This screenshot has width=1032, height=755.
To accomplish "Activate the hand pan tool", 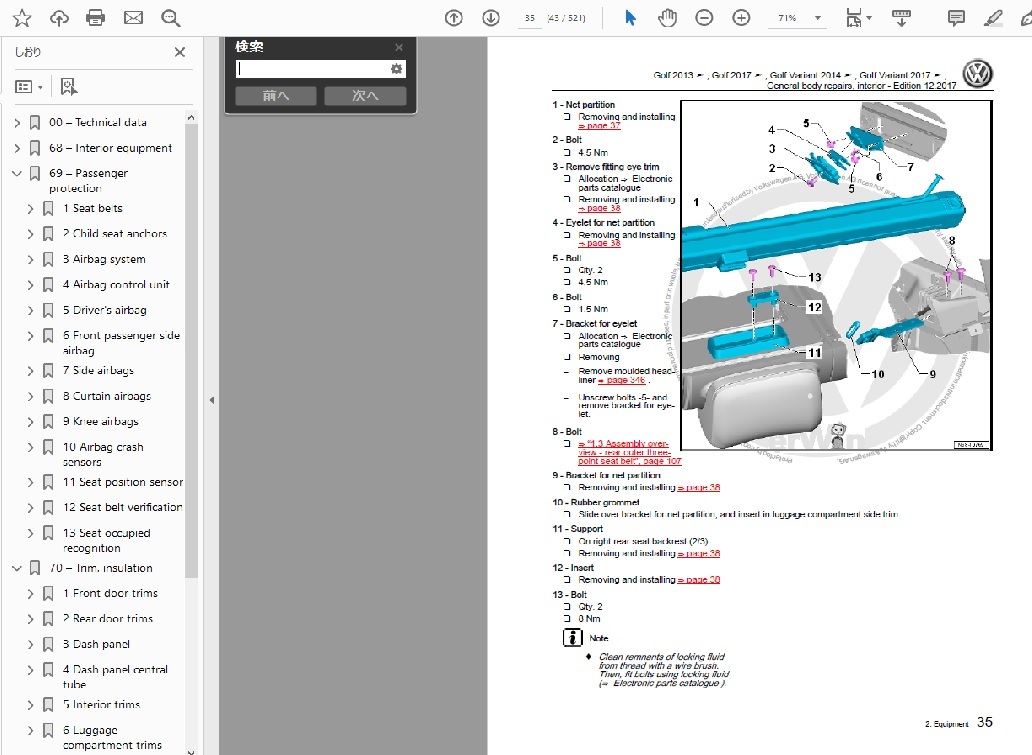I will (667, 18).
